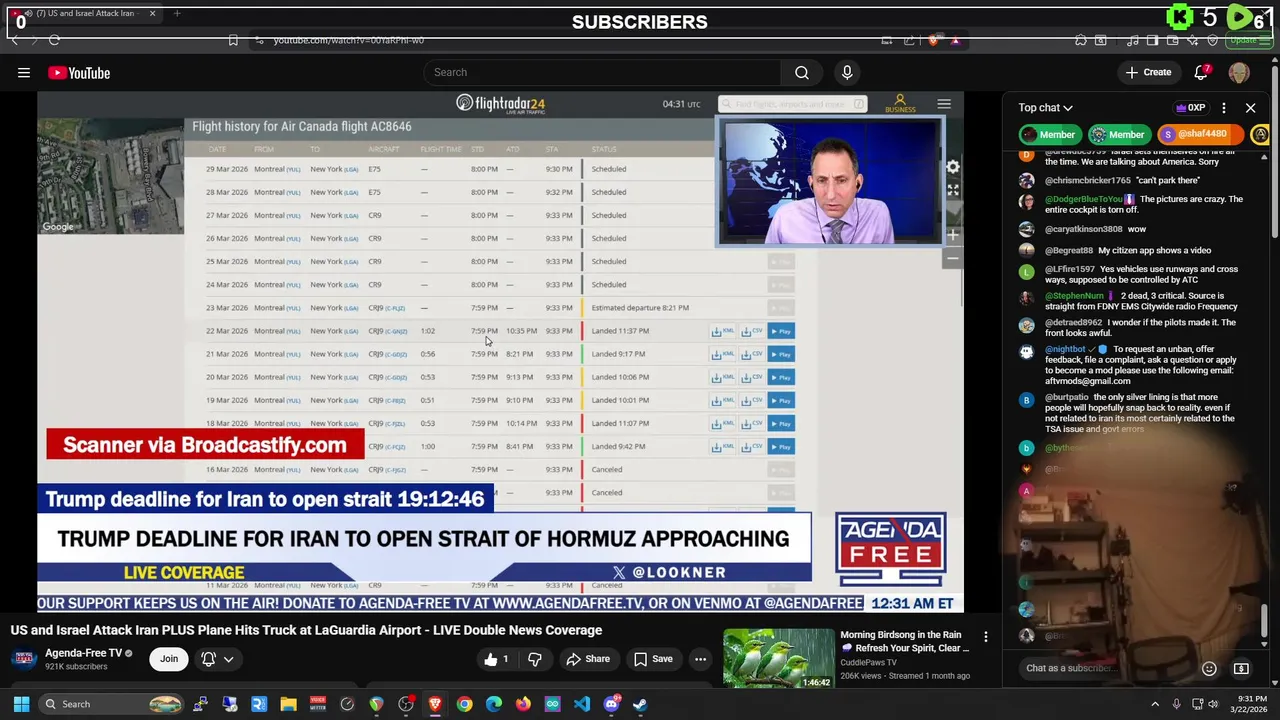Image resolution: width=1280 pixels, height=720 pixels.
Task: Open the Brave main menu hamburger
Action: [x=1267, y=40]
